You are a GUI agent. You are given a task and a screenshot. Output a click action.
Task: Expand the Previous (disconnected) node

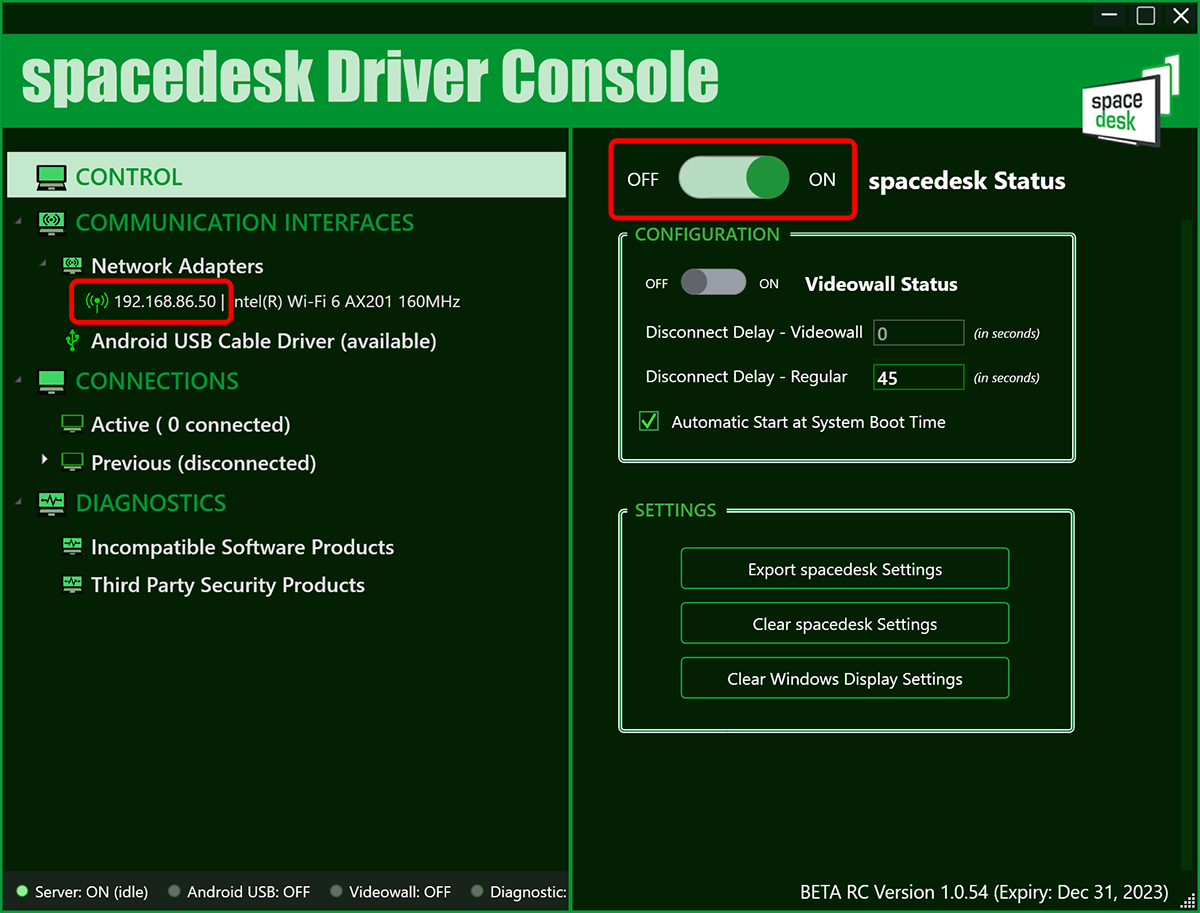(44, 460)
